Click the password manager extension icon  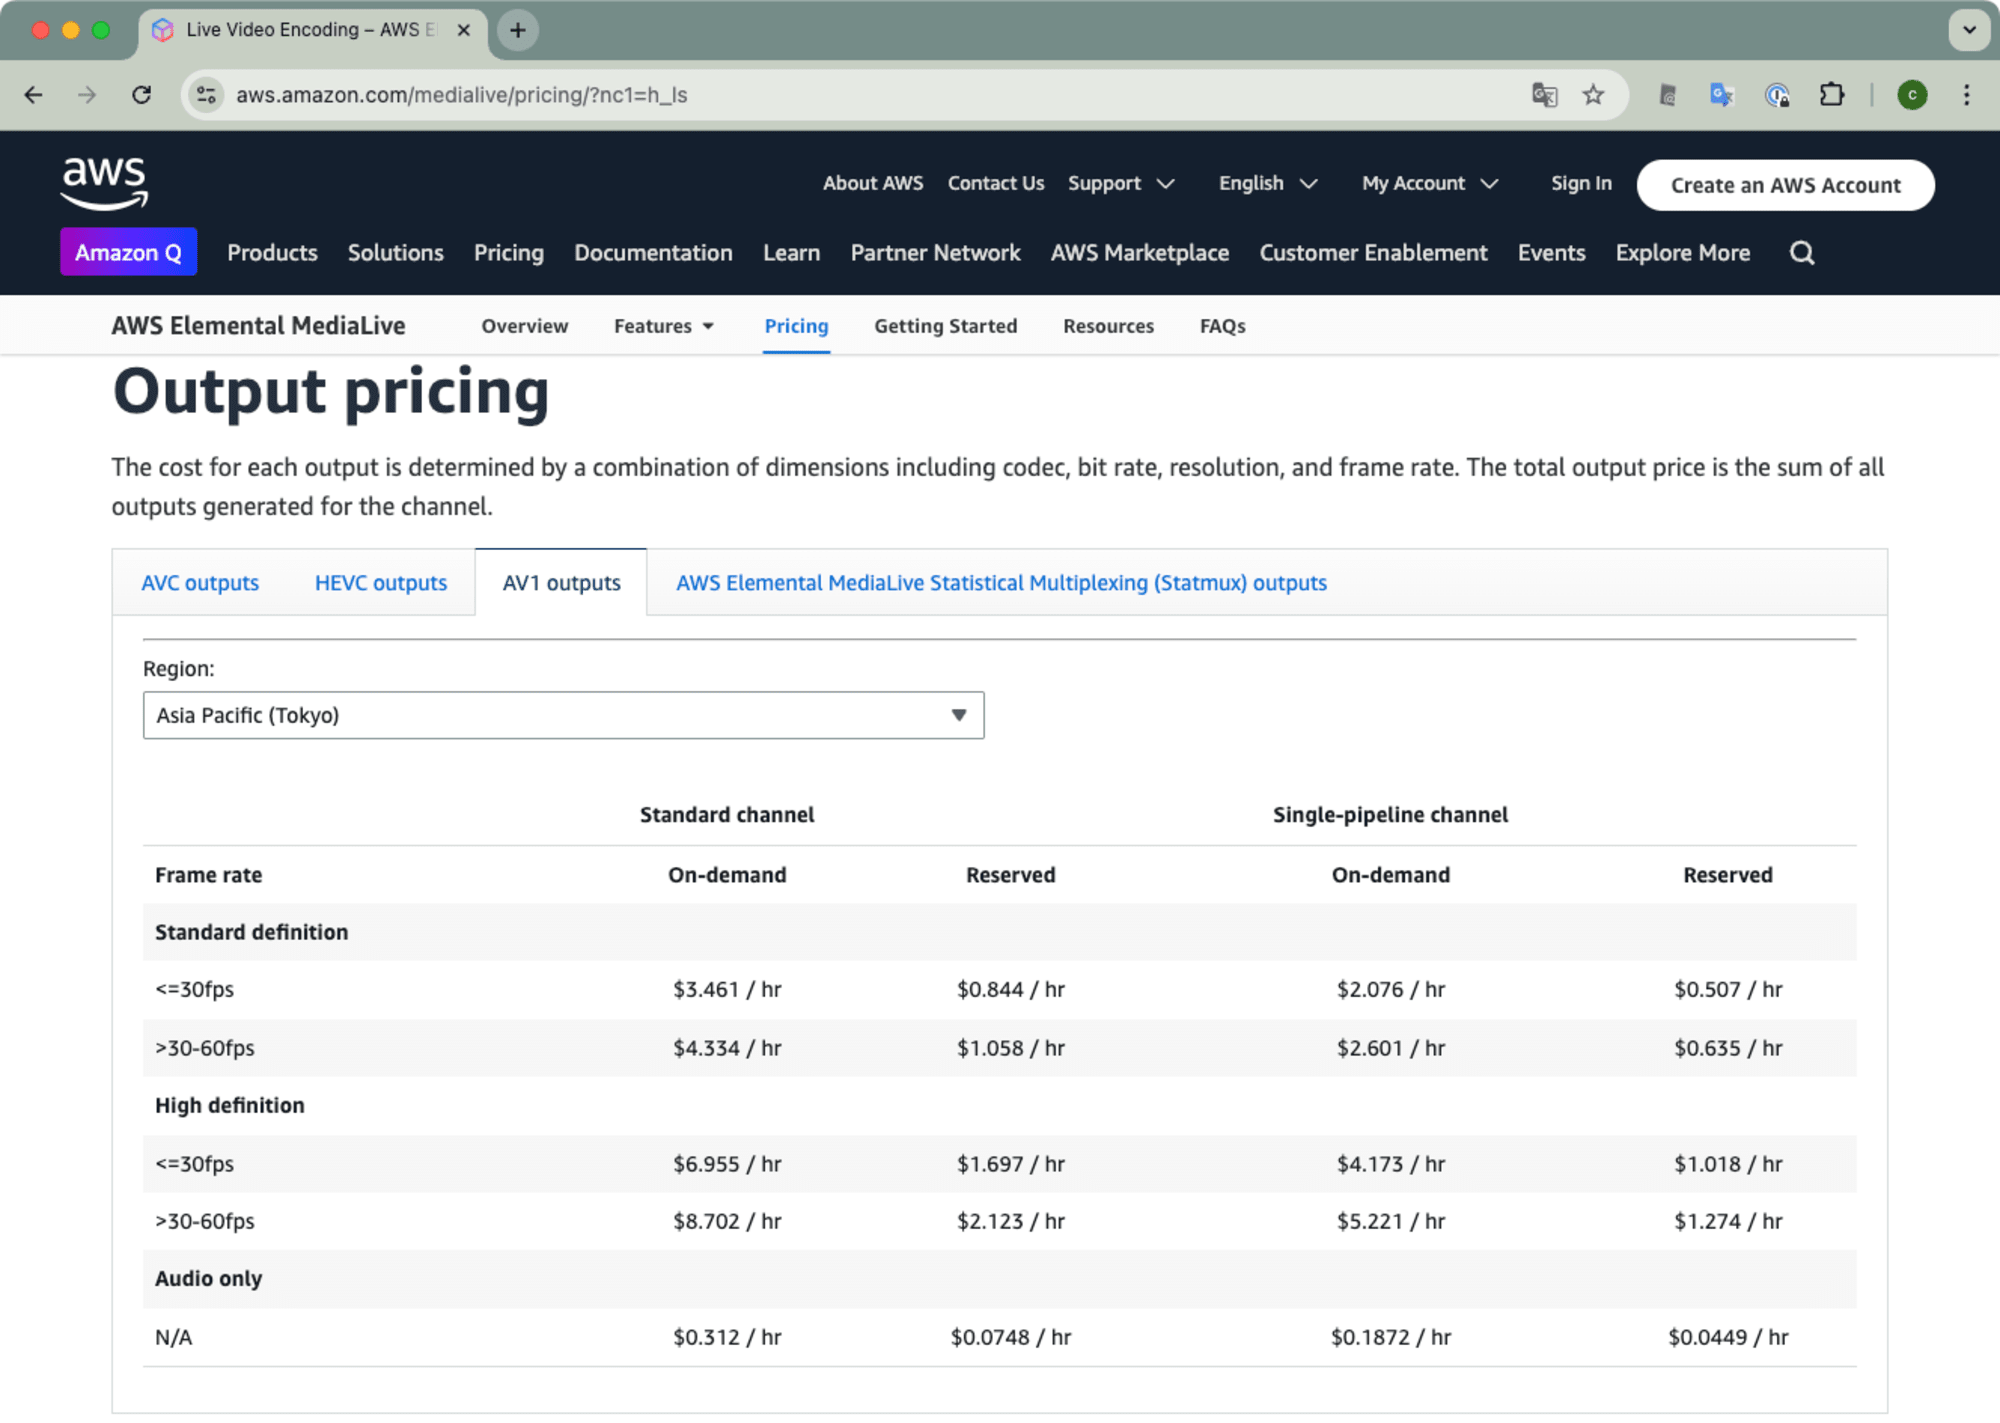tap(1777, 95)
